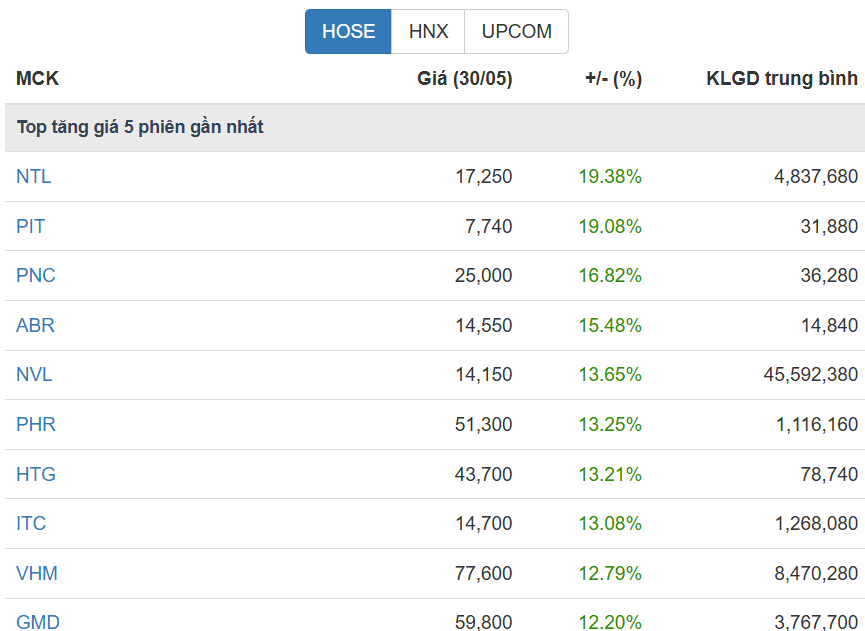Open the NVL stock link
This screenshot has width=865, height=631.
pos(34,375)
